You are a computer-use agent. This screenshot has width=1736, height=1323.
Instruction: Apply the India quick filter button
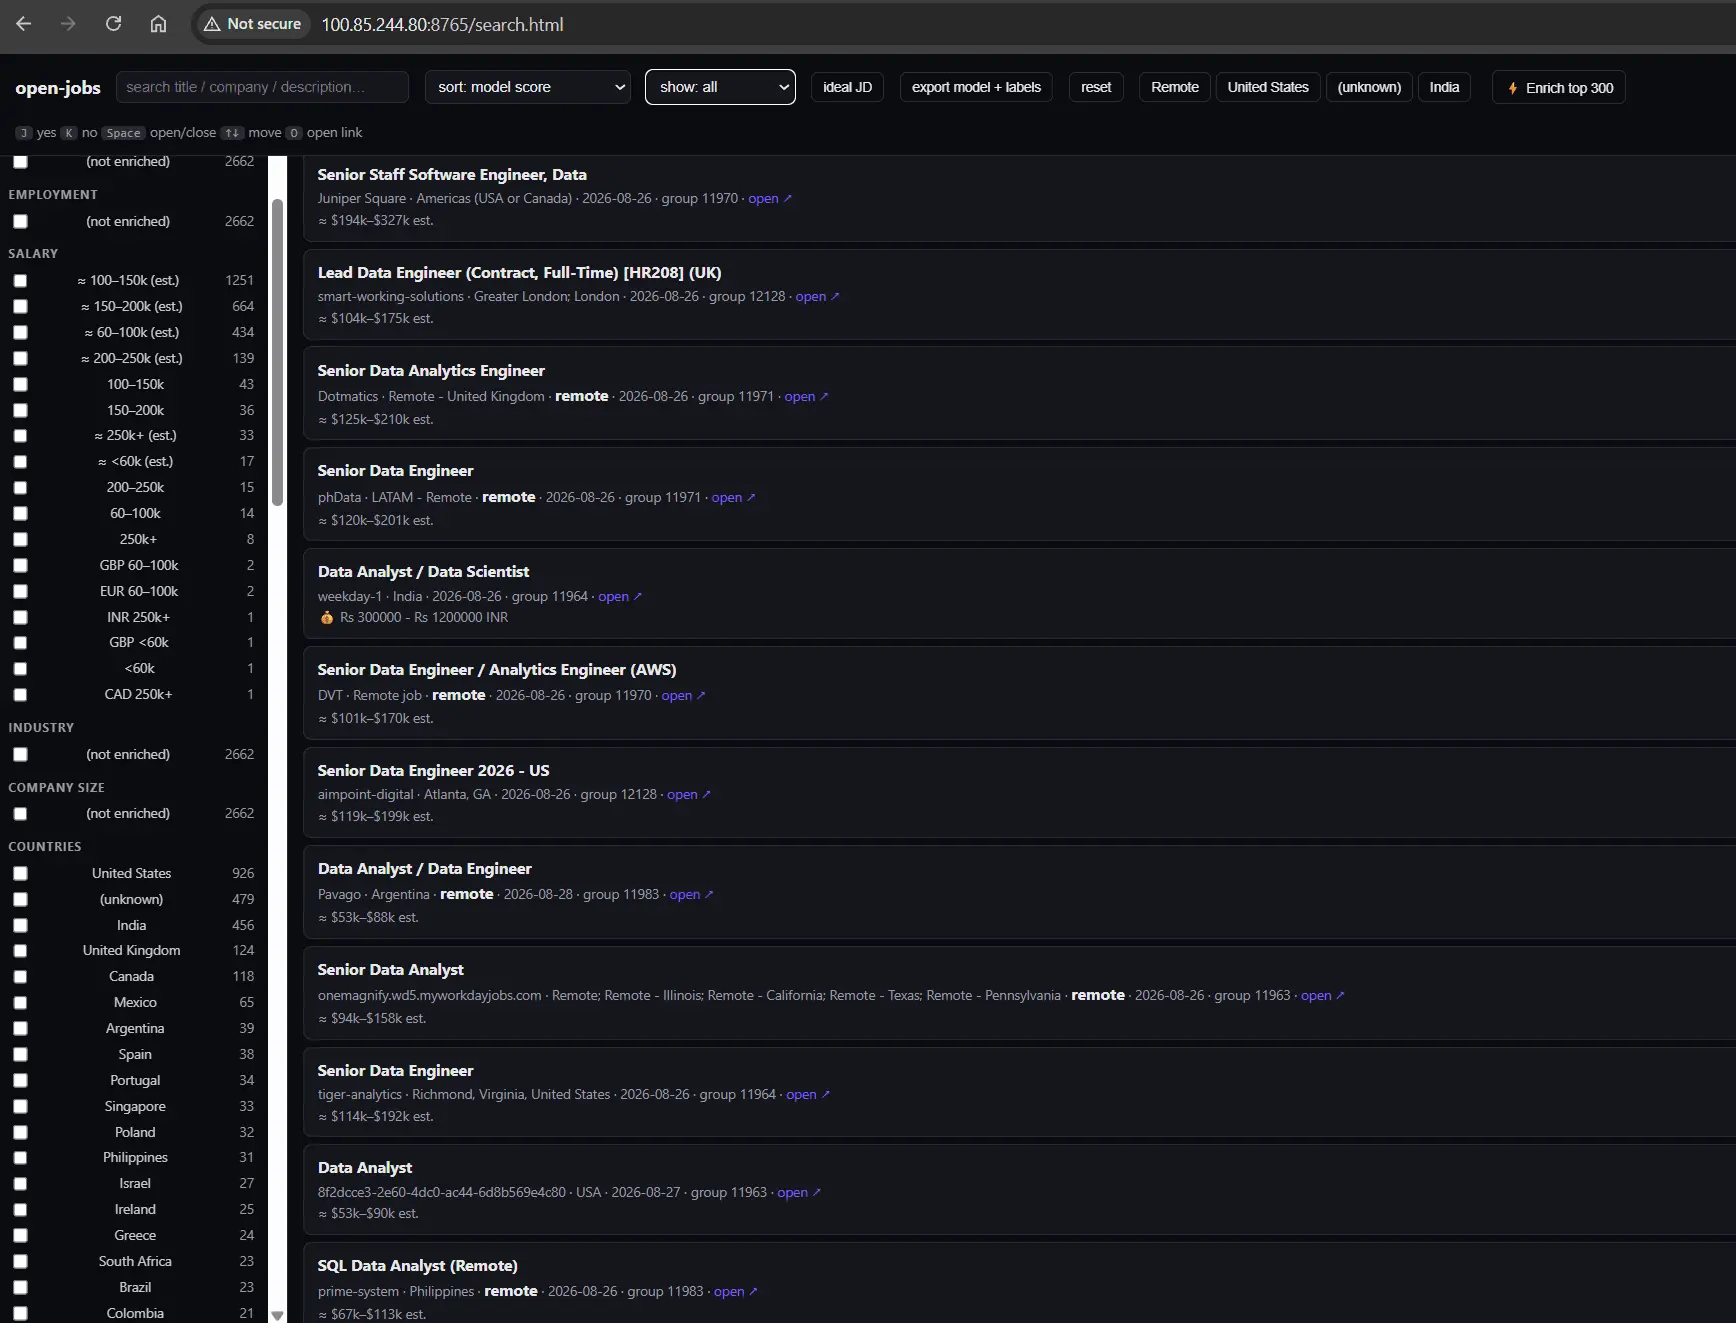pos(1444,87)
